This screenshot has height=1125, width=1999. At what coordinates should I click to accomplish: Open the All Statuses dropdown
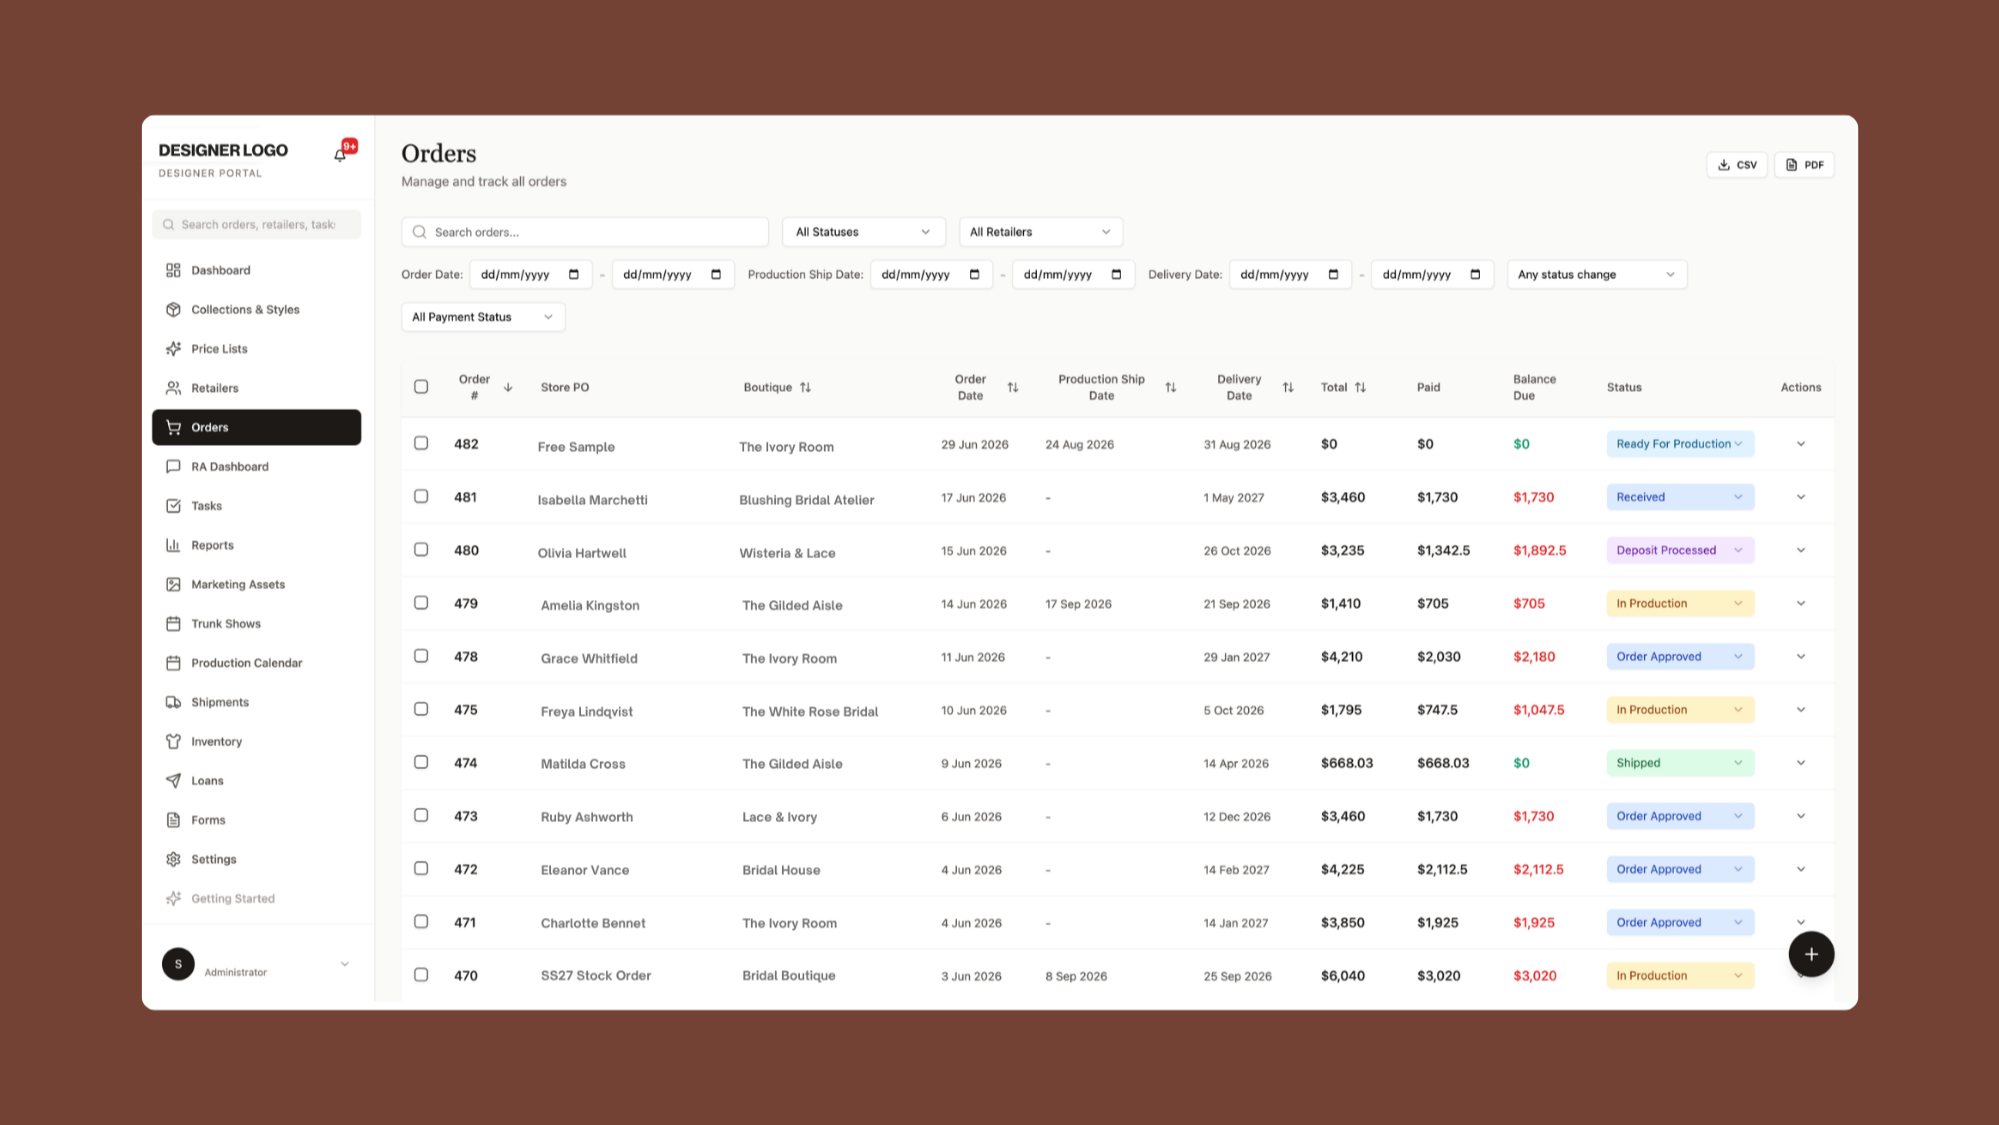click(x=863, y=232)
